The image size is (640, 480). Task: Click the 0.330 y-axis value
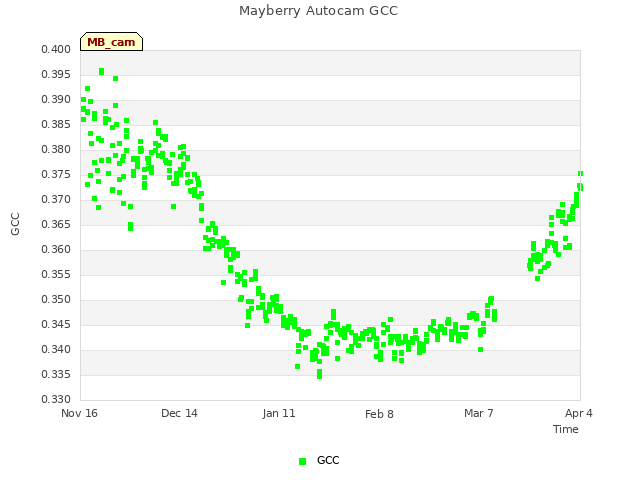pyautogui.click(x=56, y=399)
